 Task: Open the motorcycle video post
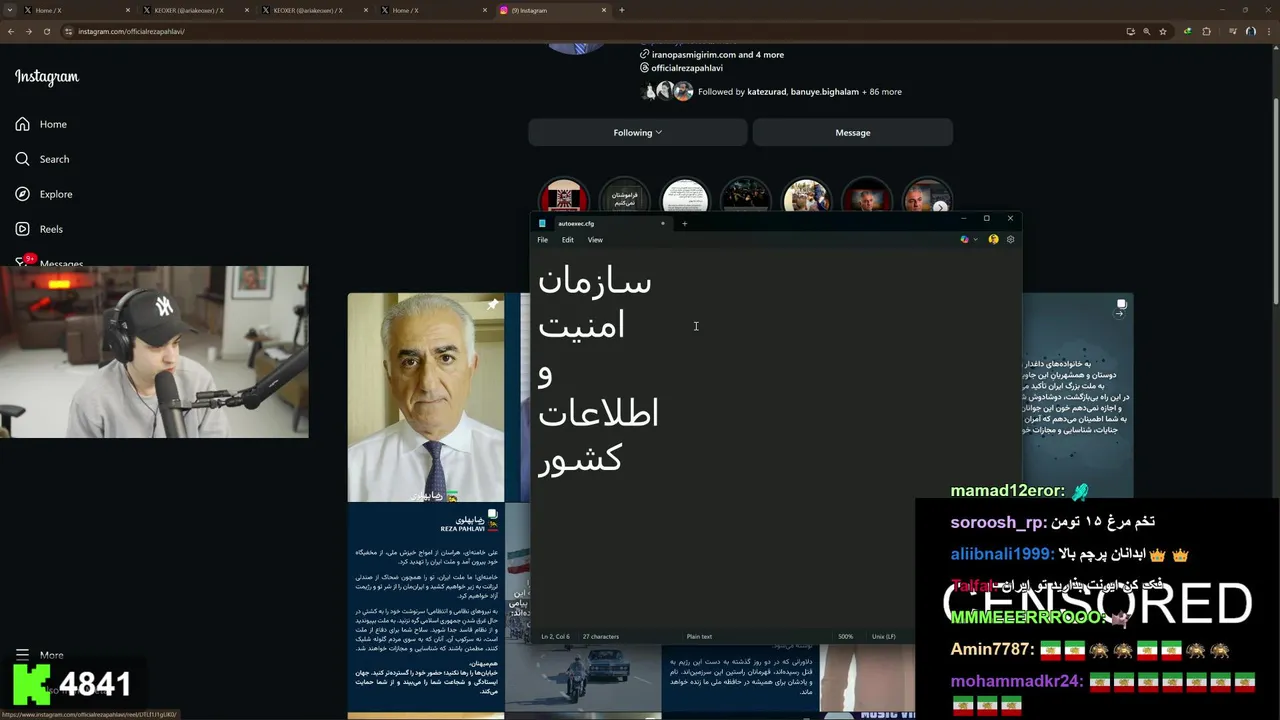582,680
